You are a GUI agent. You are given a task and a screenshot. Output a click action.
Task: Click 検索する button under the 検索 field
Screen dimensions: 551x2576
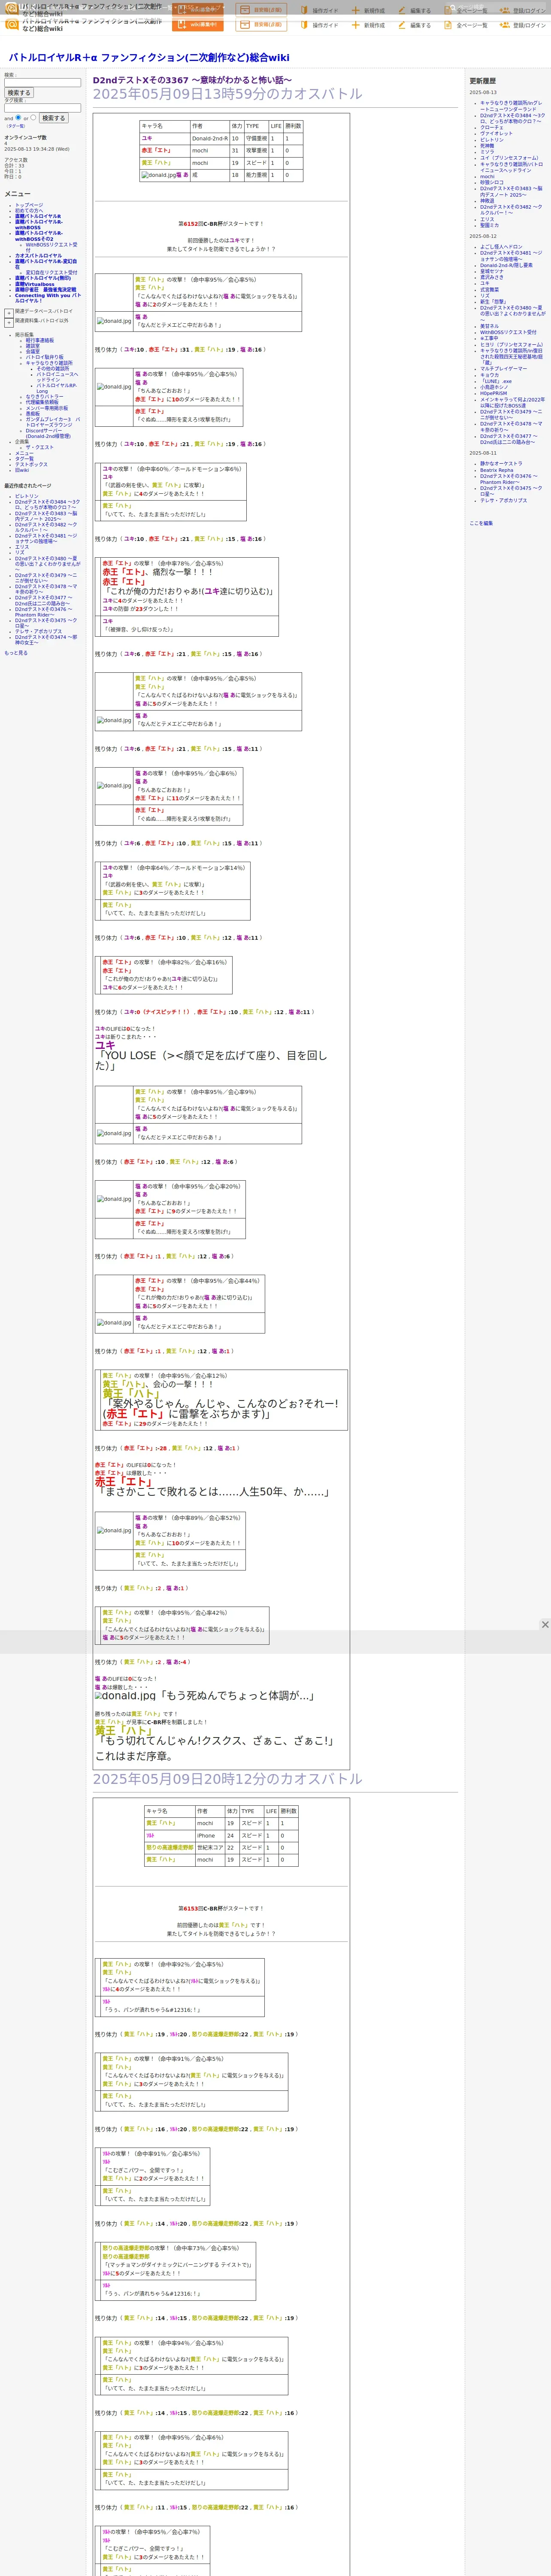click(x=19, y=93)
